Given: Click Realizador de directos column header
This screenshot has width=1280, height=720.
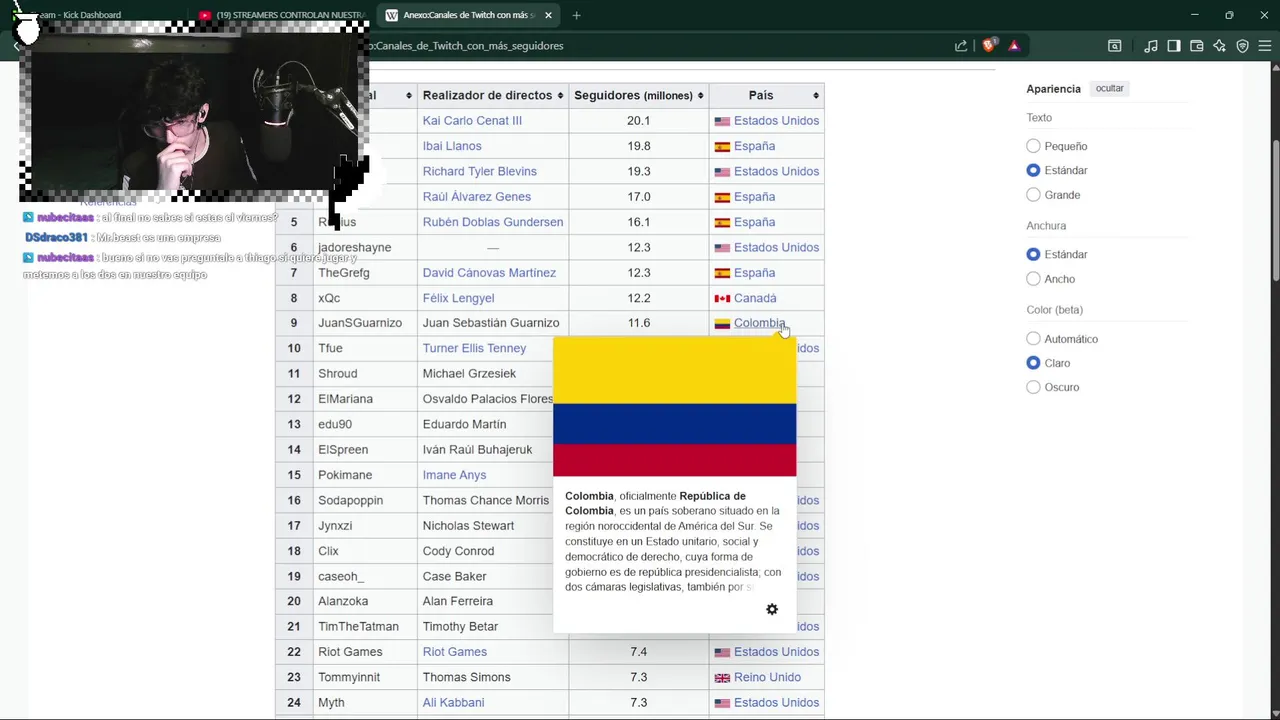Looking at the screenshot, I should 493,96.
